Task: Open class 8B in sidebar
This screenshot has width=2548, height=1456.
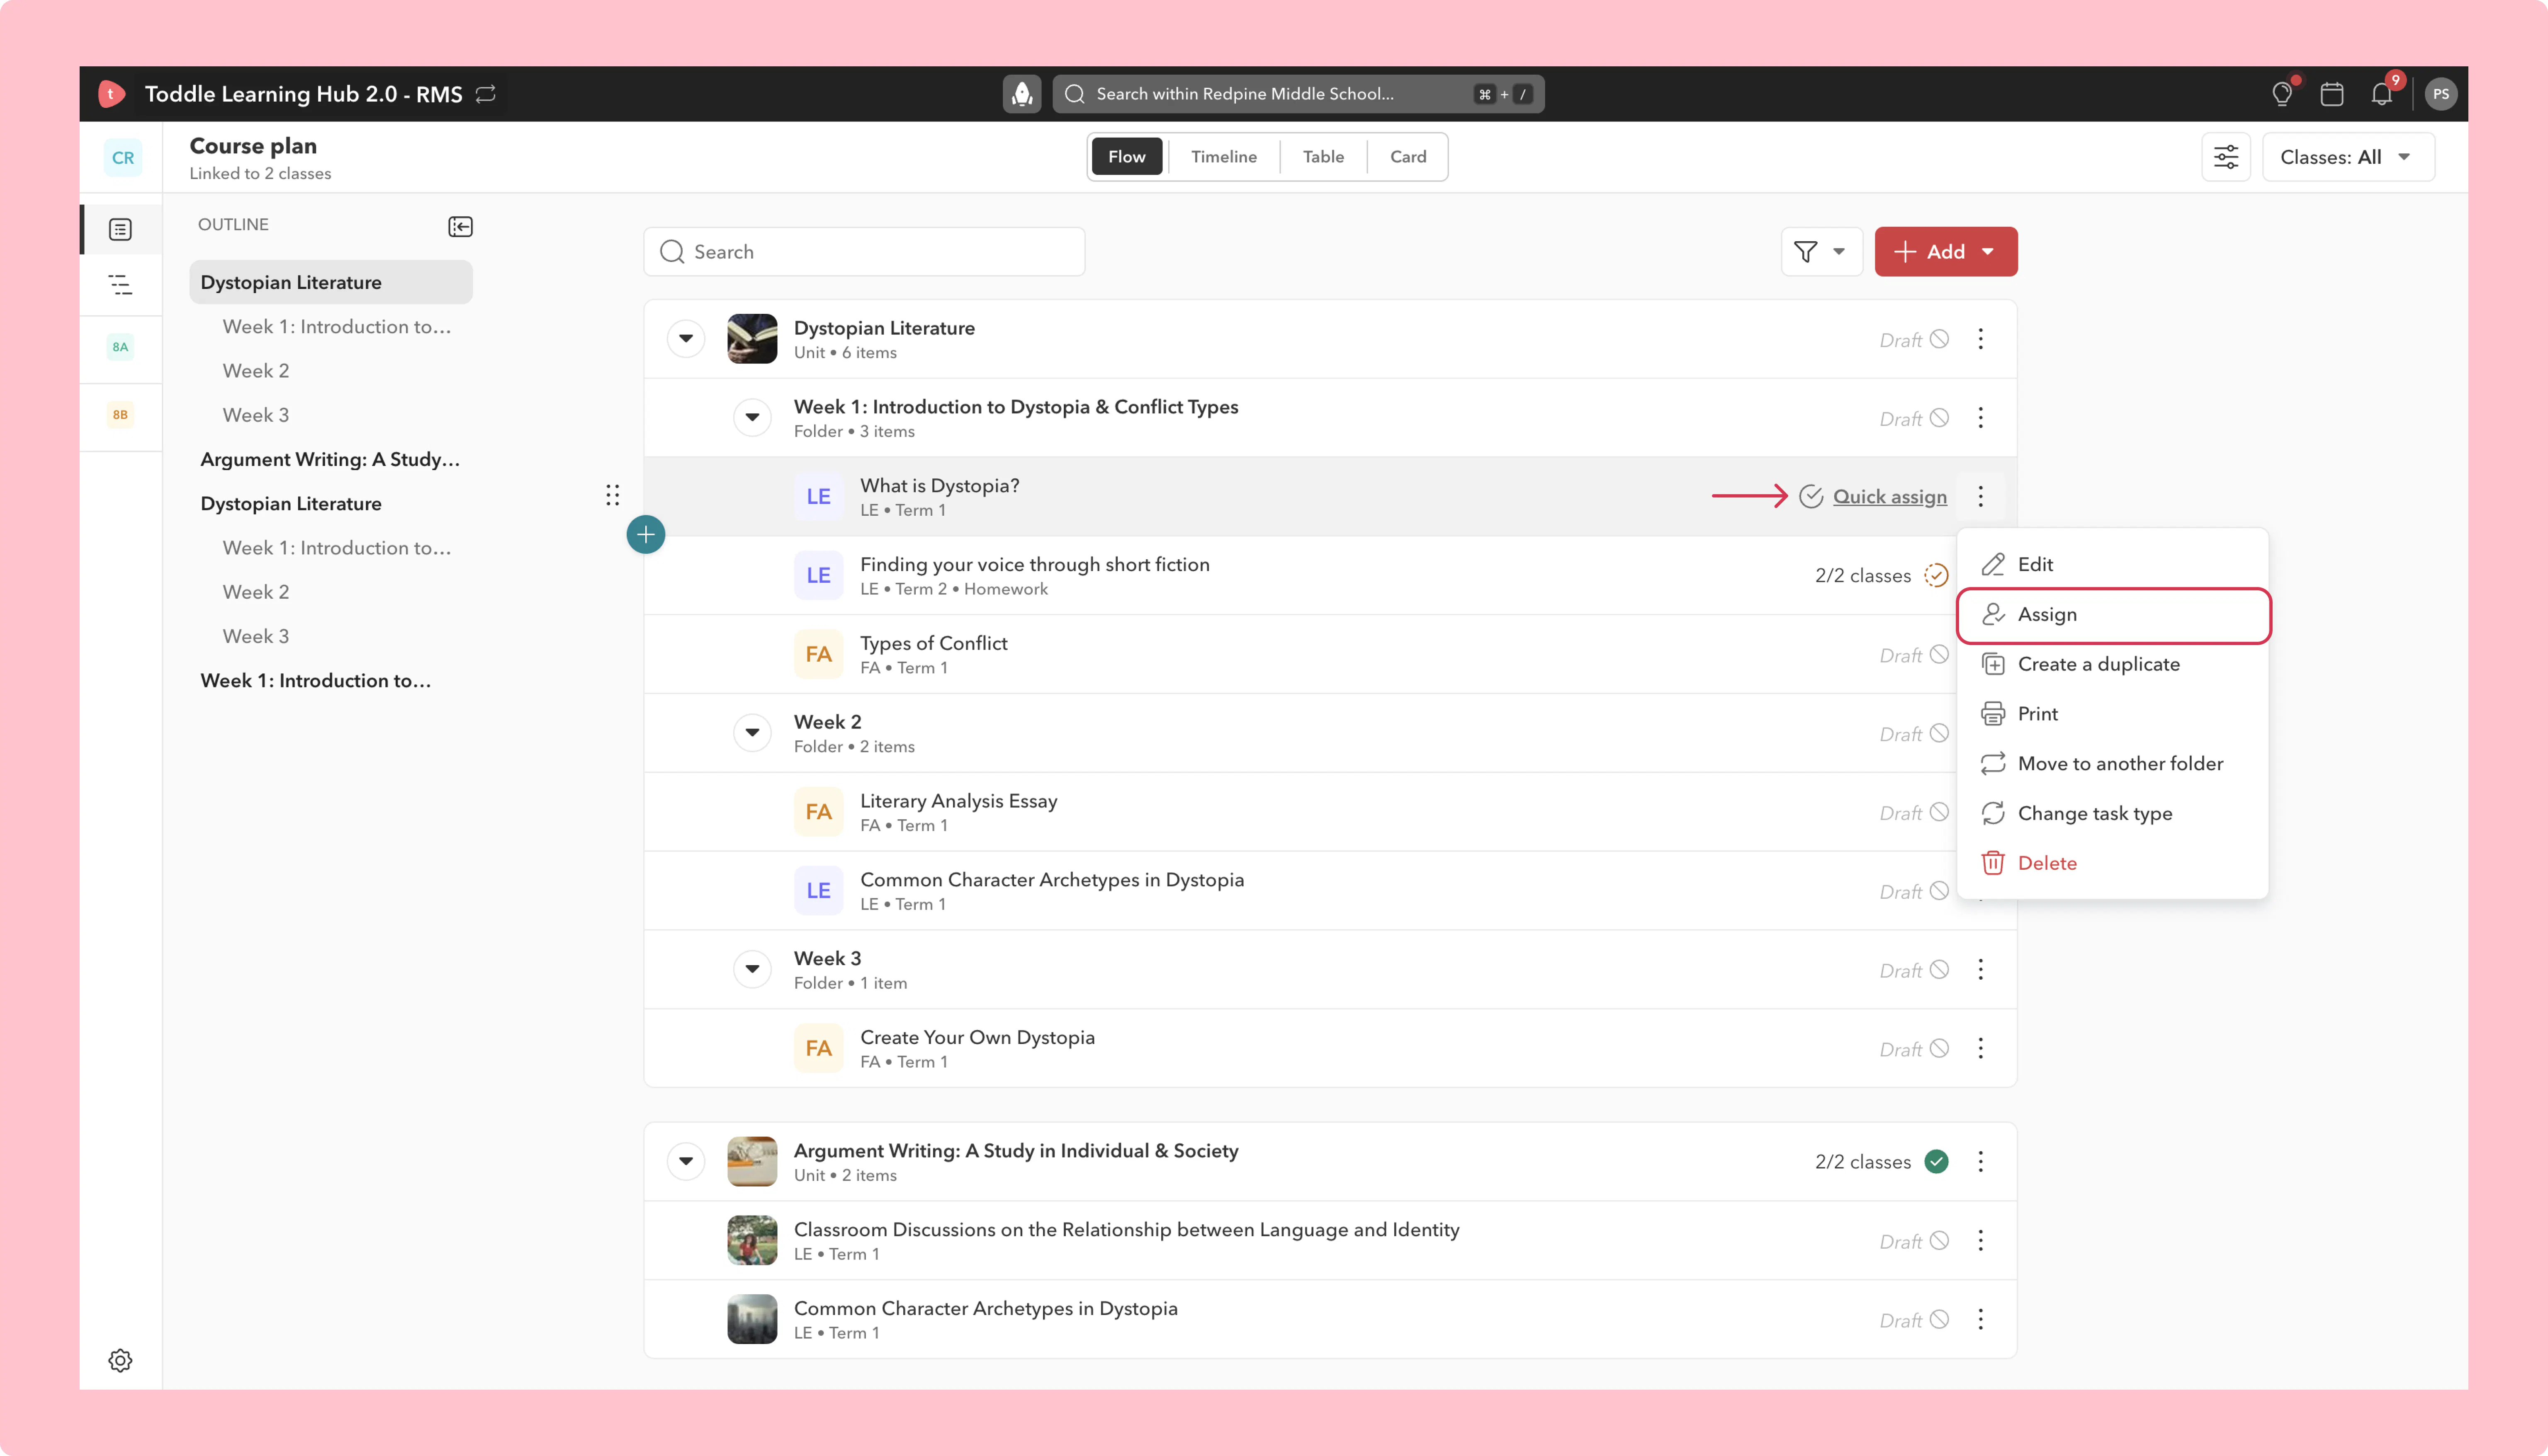Action: [120, 415]
